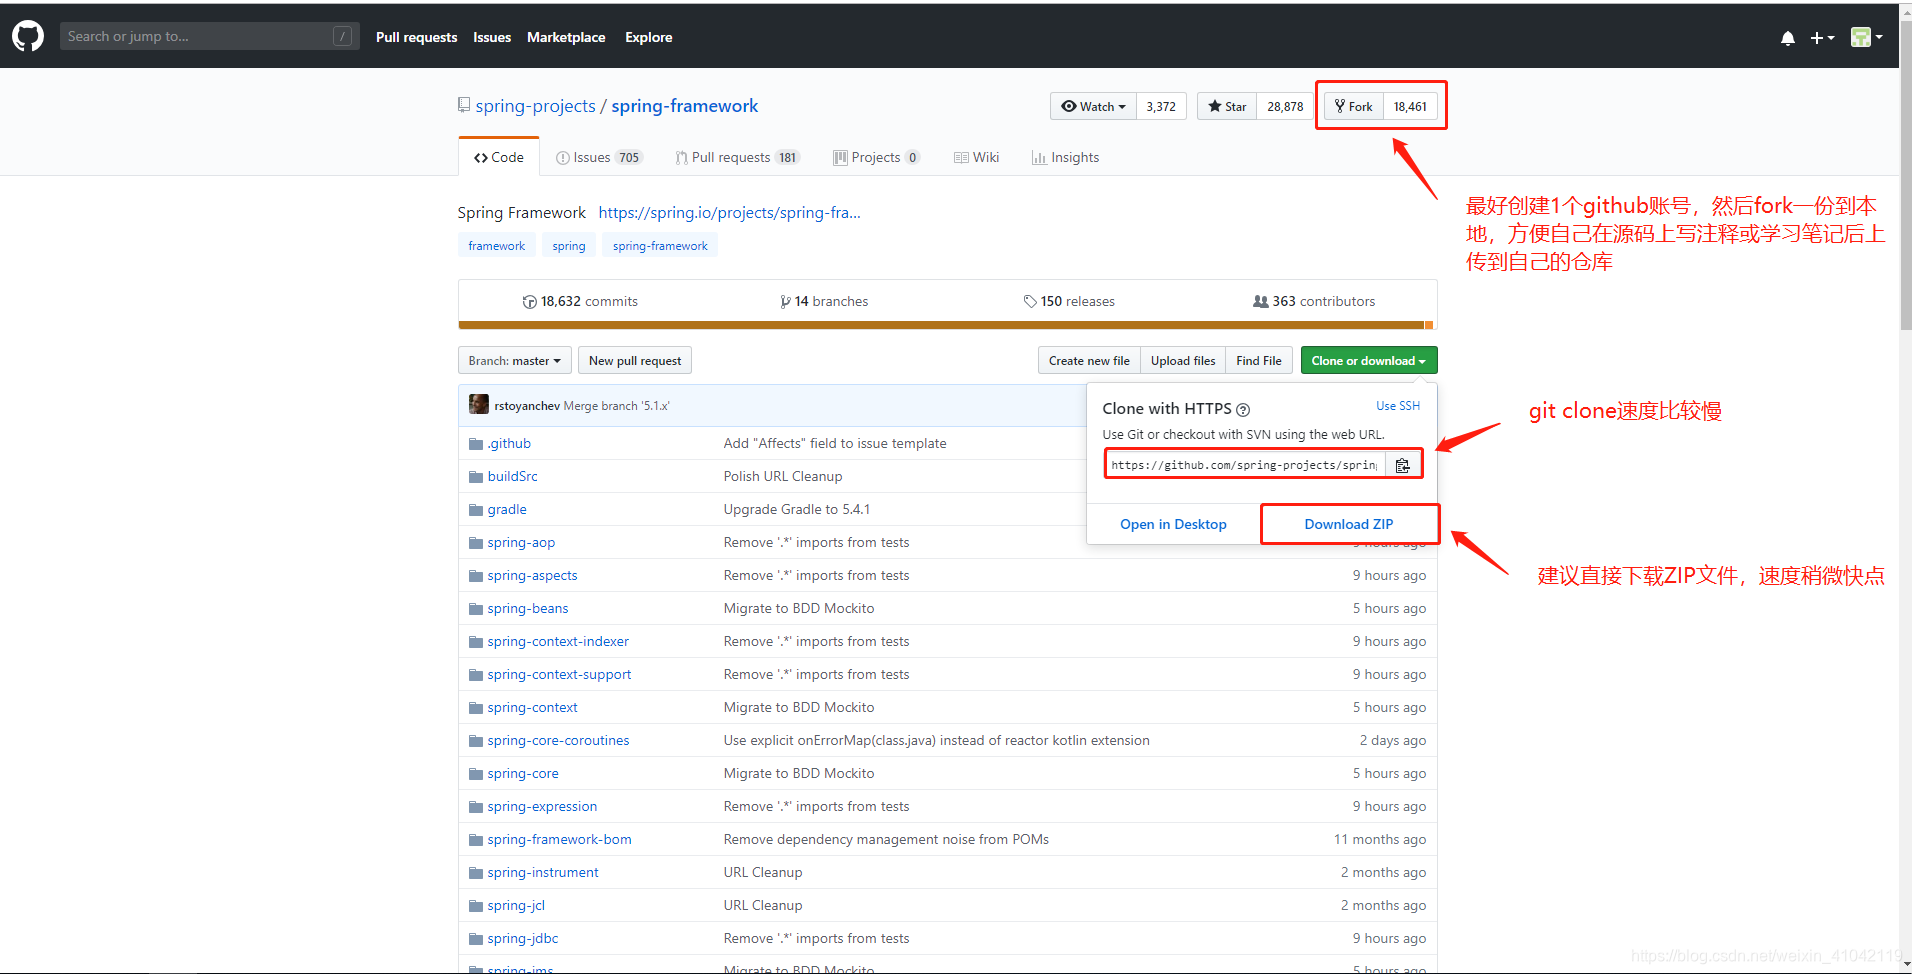Open the Clone with HTTPS help icon
This screenshot has width=1912, height=974.
coord(1243,410)
